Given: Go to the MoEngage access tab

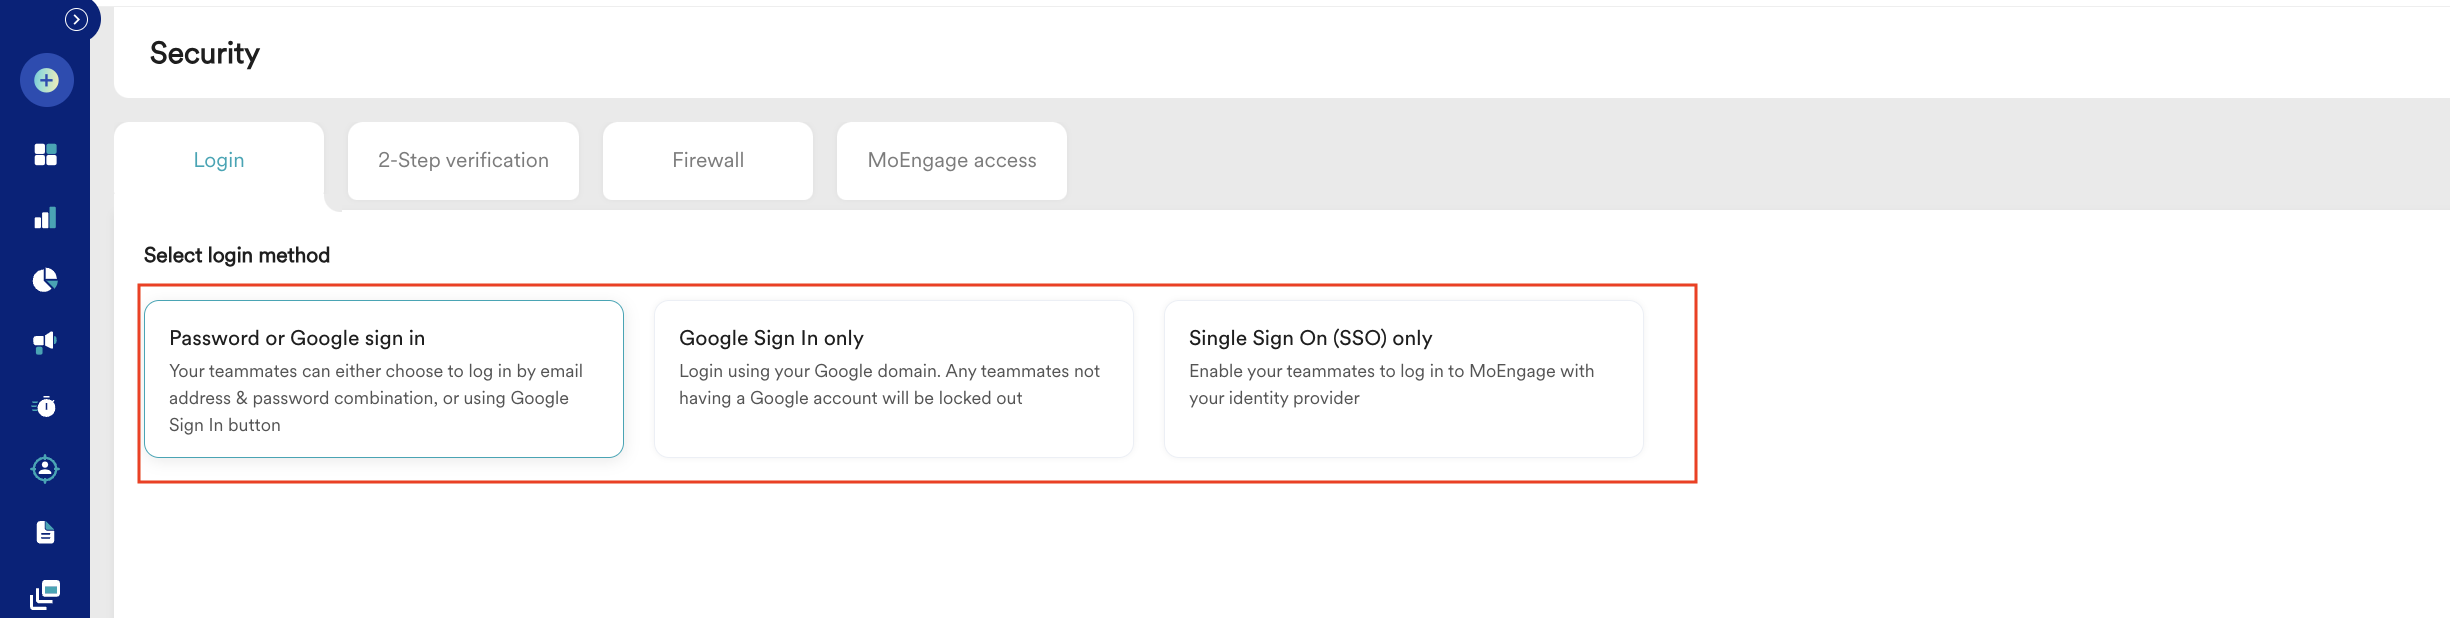Looking at the screenshot, I should point(952,161).
